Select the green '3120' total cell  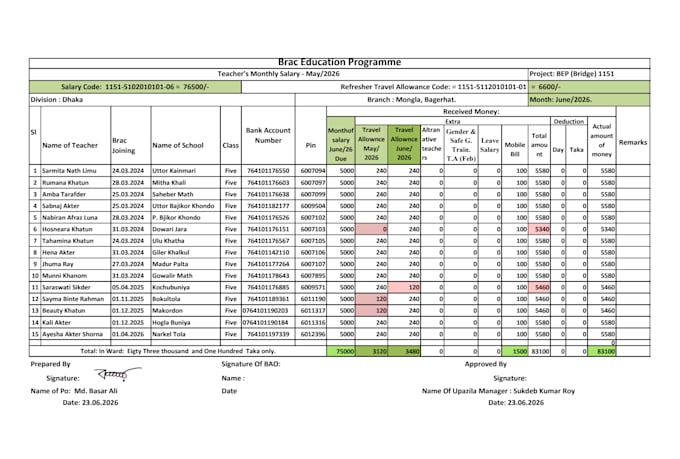(371, 351)
